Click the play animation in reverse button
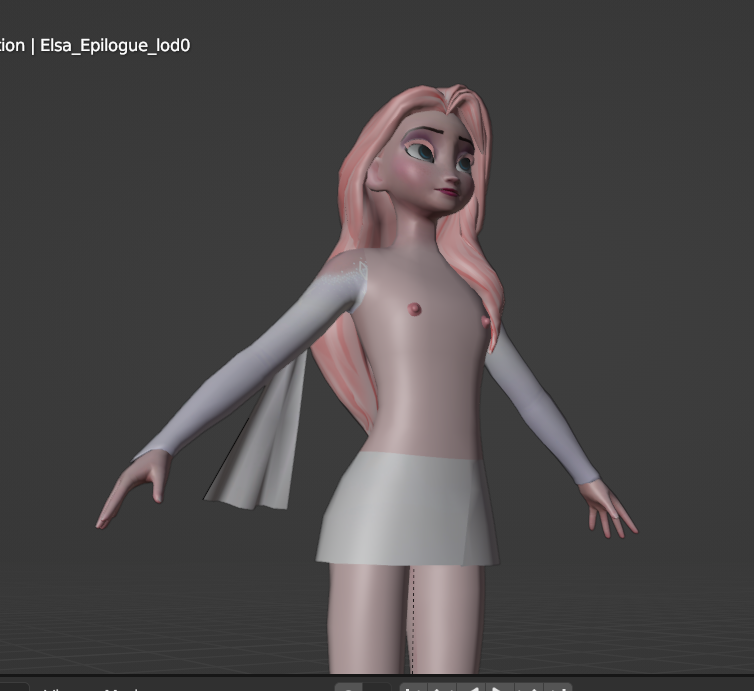This screenshot has width=754, height=691. point(471,687)
